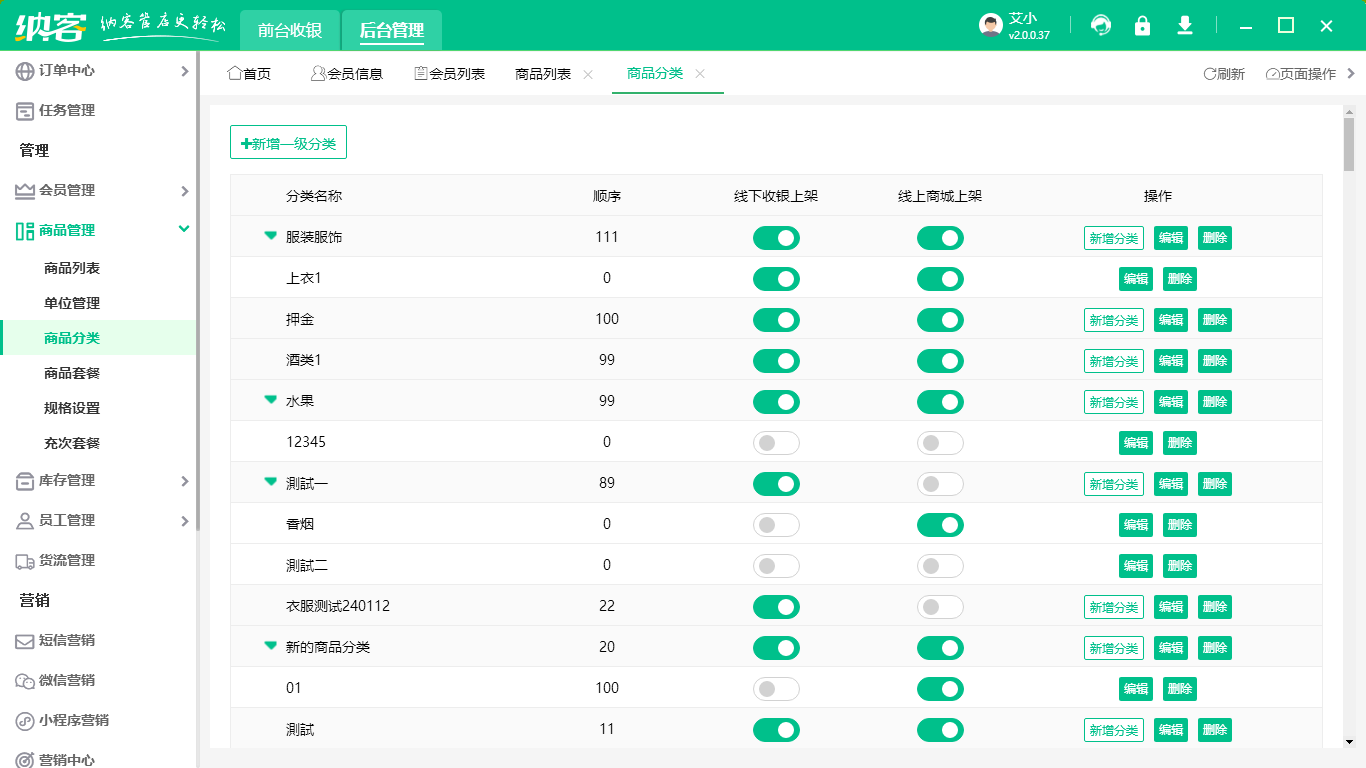Click the refresh icon in tab bar
The width and height of the screenshot is (1366, 768).
pos(1209,74)
